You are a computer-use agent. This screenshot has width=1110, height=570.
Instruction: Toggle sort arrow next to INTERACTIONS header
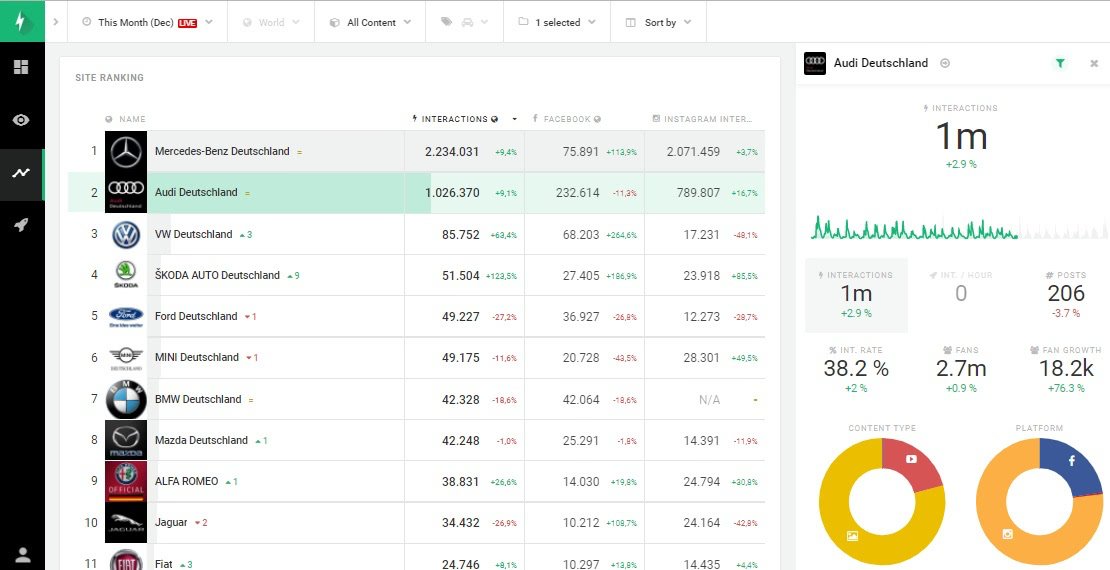tap(515, 119)
